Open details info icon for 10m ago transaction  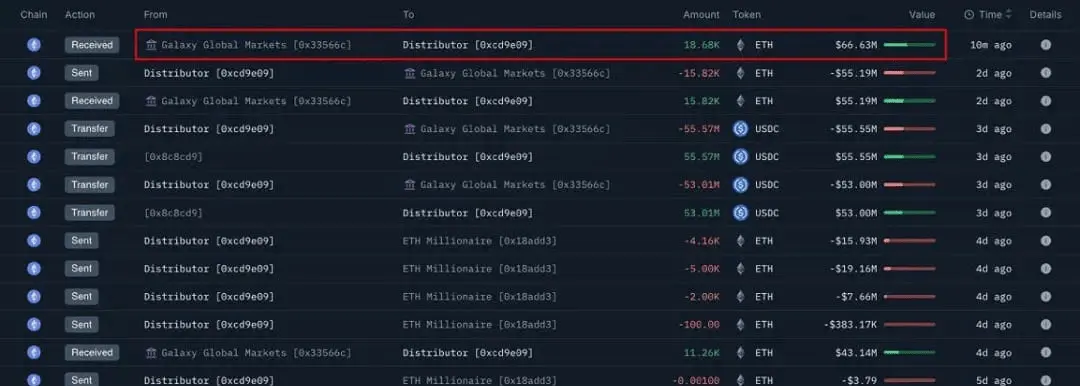click(1045, 45)
